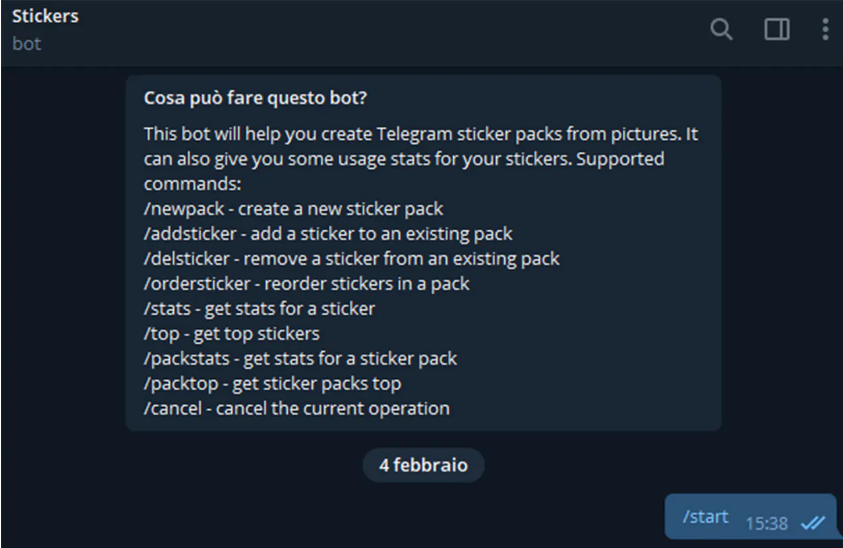Click the bot status label under Stickers
This screenshot has height=548, width=843.
27,44
